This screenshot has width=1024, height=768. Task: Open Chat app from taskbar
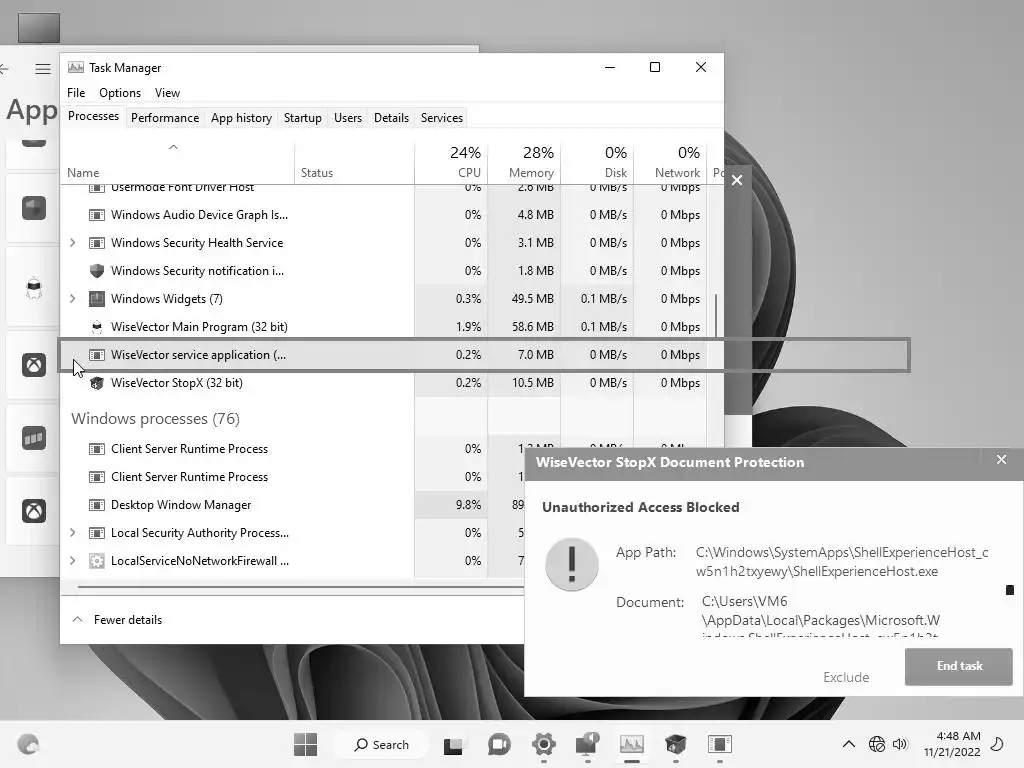499,744
